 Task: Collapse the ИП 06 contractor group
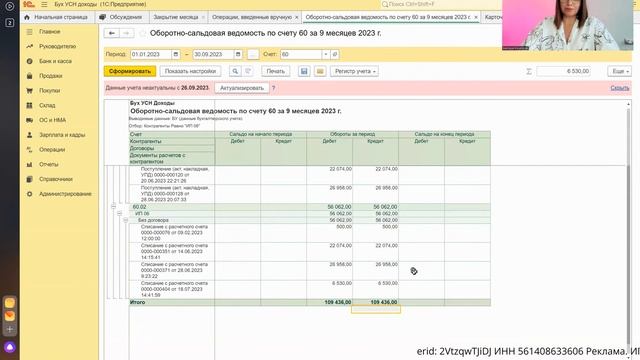pyautogui.click(x=120, y=213)
